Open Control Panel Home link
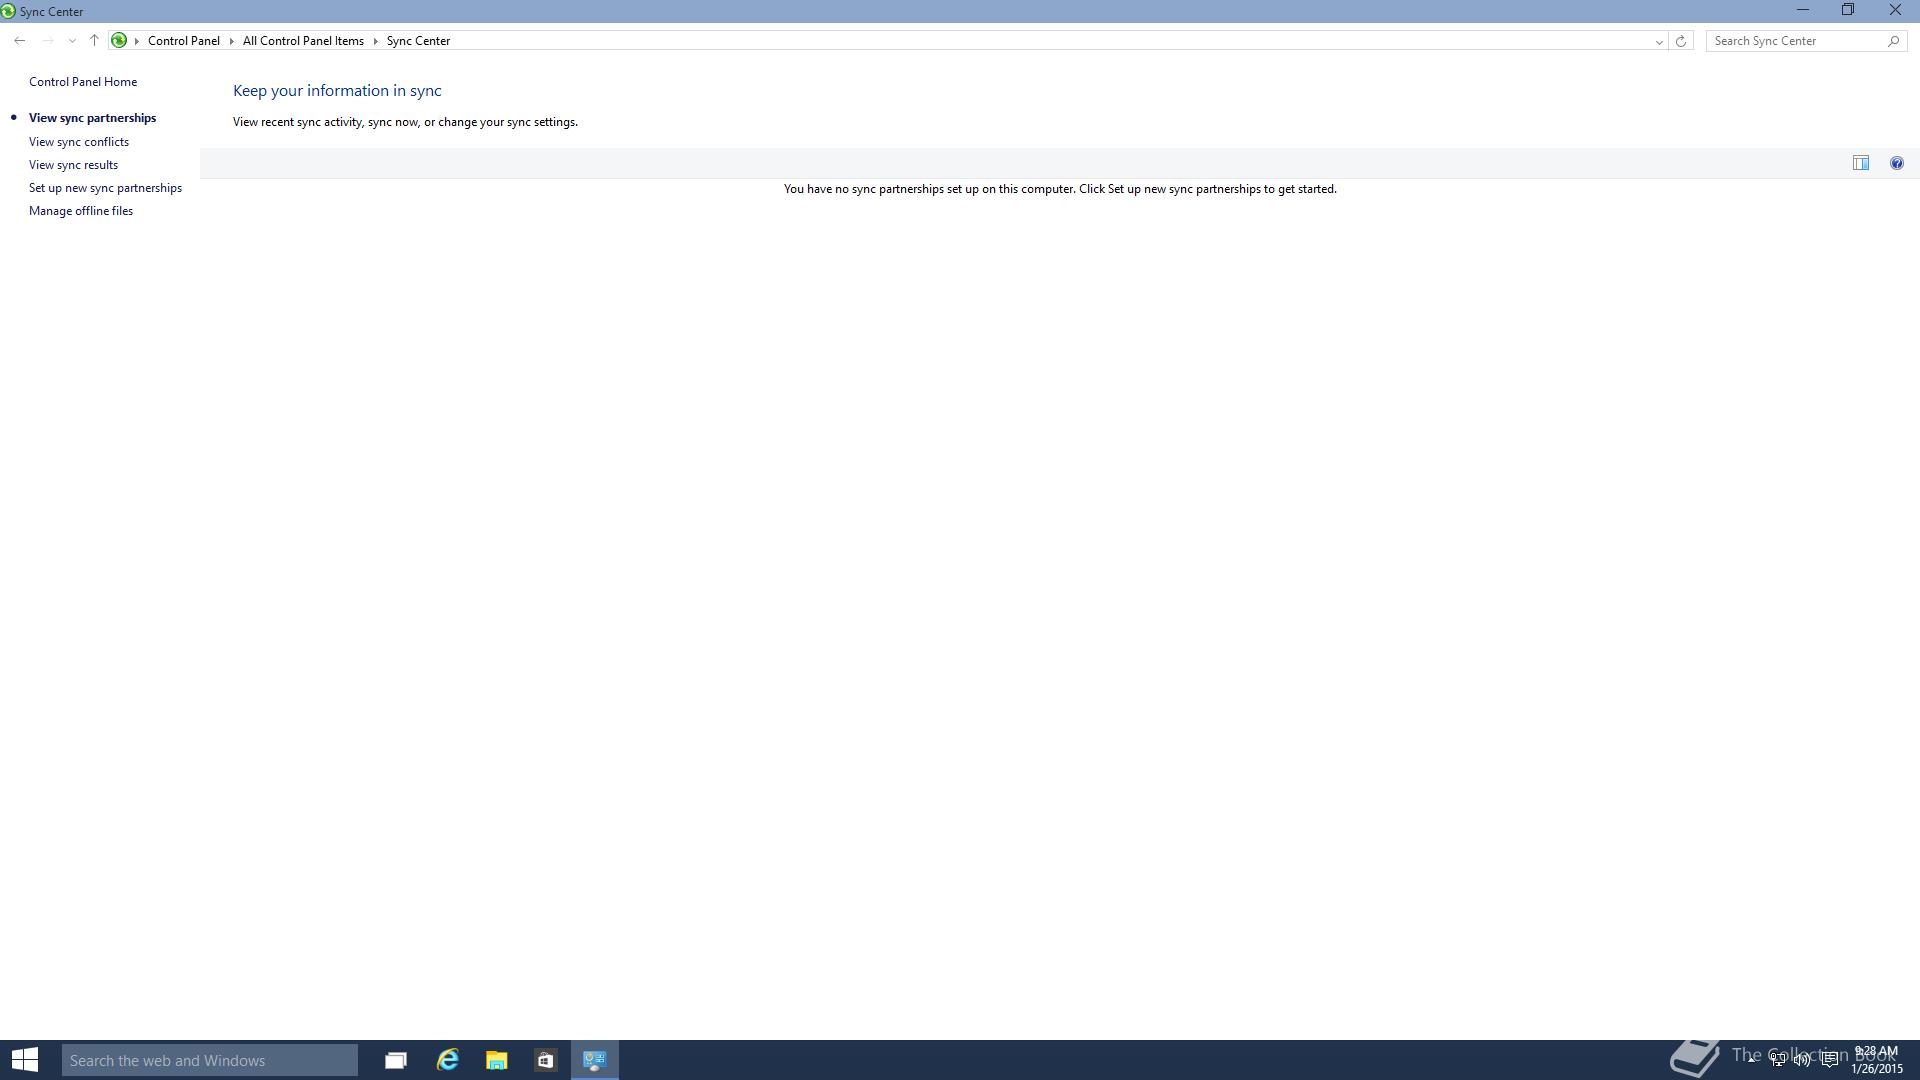 [x=83, y=82]
